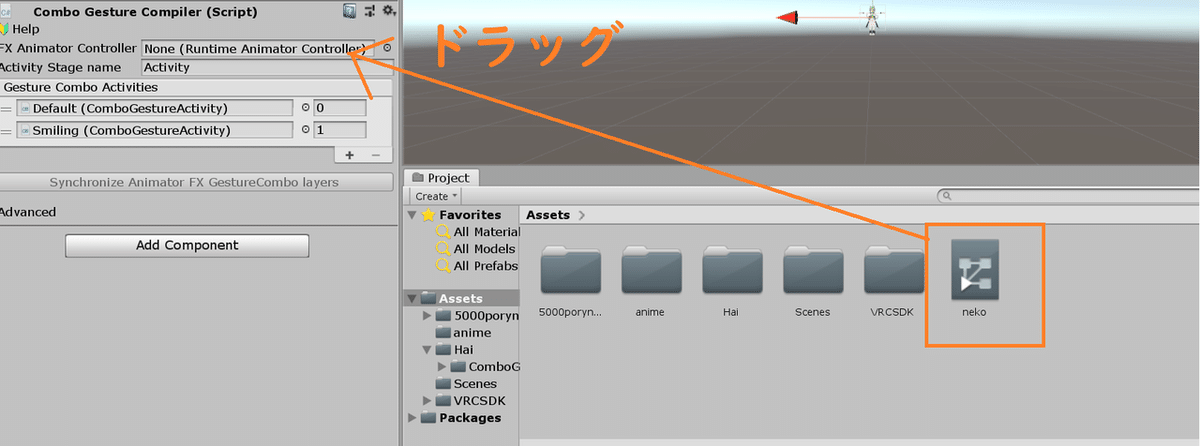Collapse the Hai folder tree arrow
This screenshot has width=1200, height=446.
tap(427, 350)
